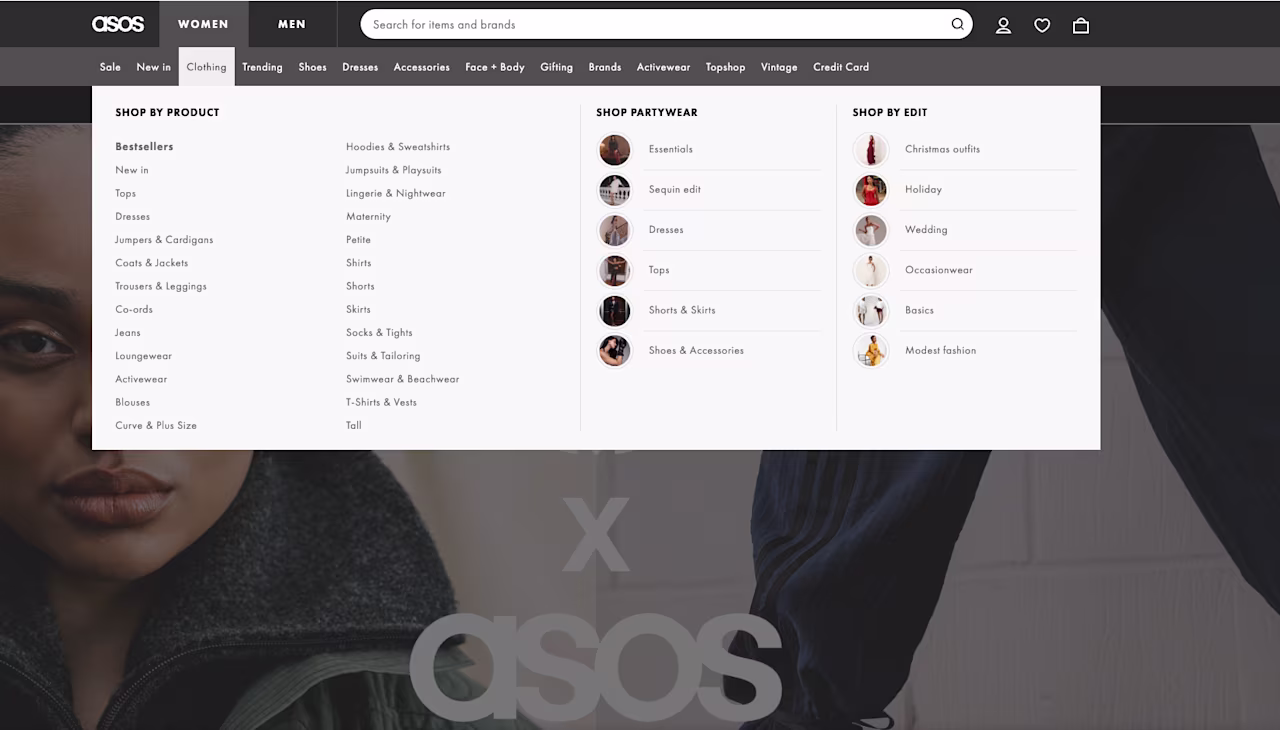Open Saved Items heart icon

pos(1042,25)
